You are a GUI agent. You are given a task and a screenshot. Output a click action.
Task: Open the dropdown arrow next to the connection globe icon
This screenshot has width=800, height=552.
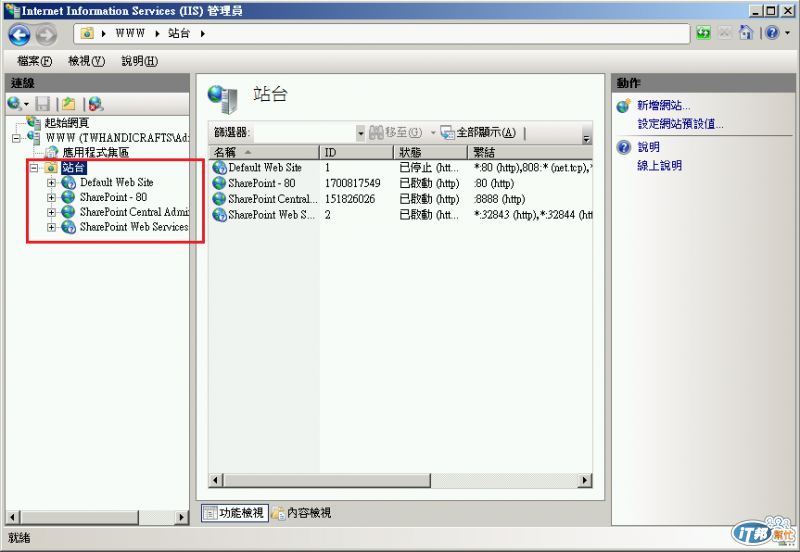pos(26,105)
